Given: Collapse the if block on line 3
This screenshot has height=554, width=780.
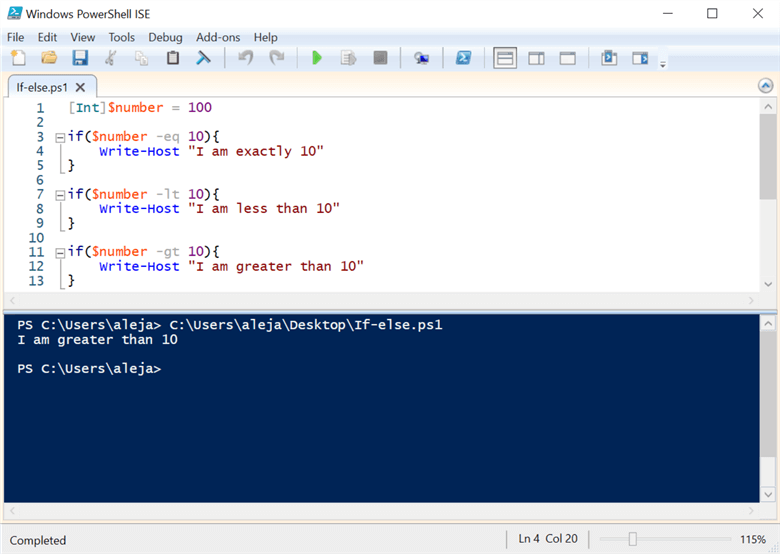Looking at the screenshot, I should tap(60, 138).
